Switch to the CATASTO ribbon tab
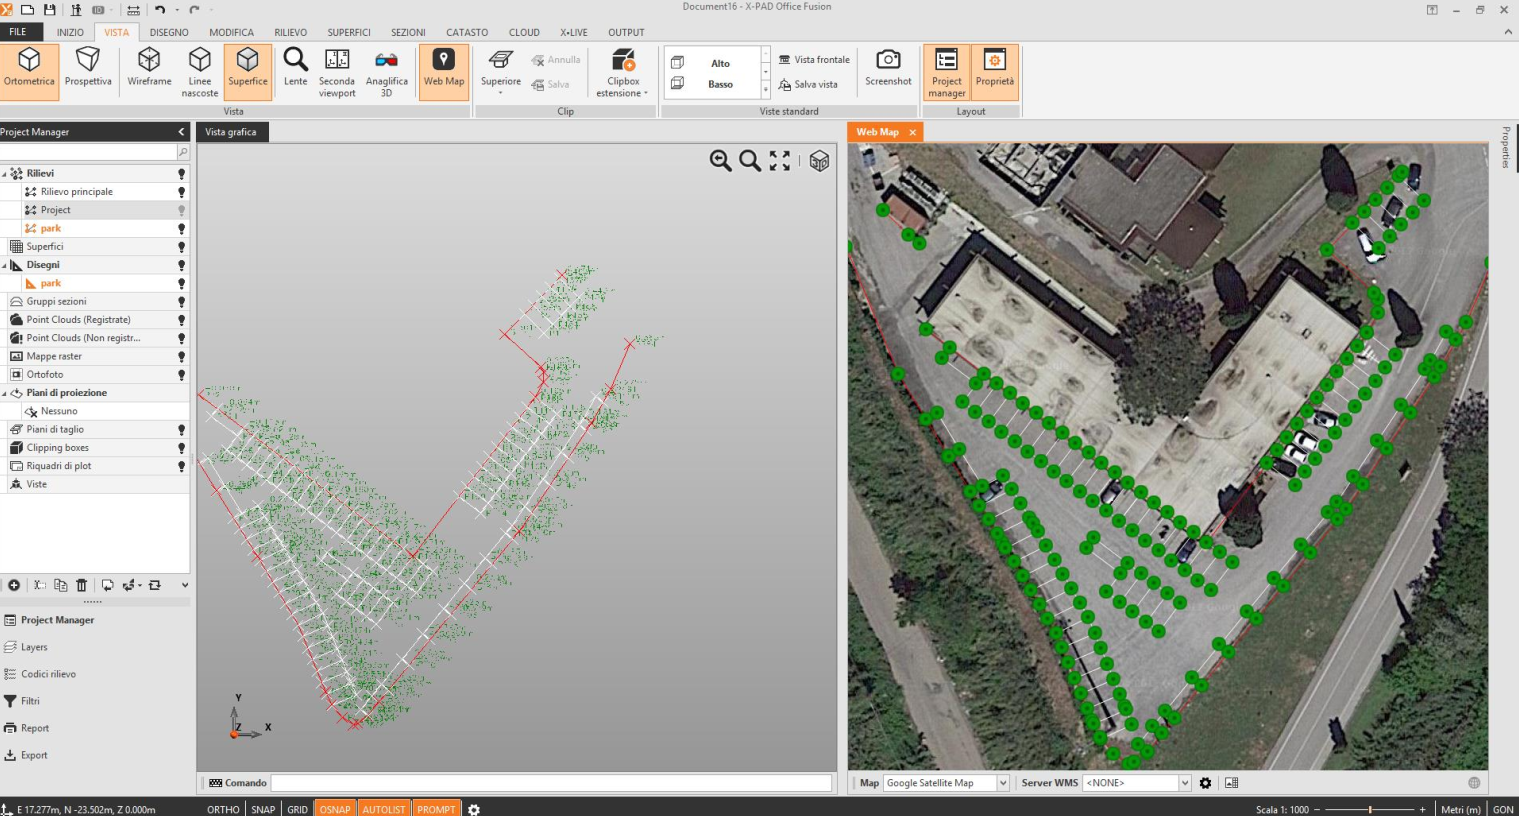The image size is (1519, 816). (467, 32)
